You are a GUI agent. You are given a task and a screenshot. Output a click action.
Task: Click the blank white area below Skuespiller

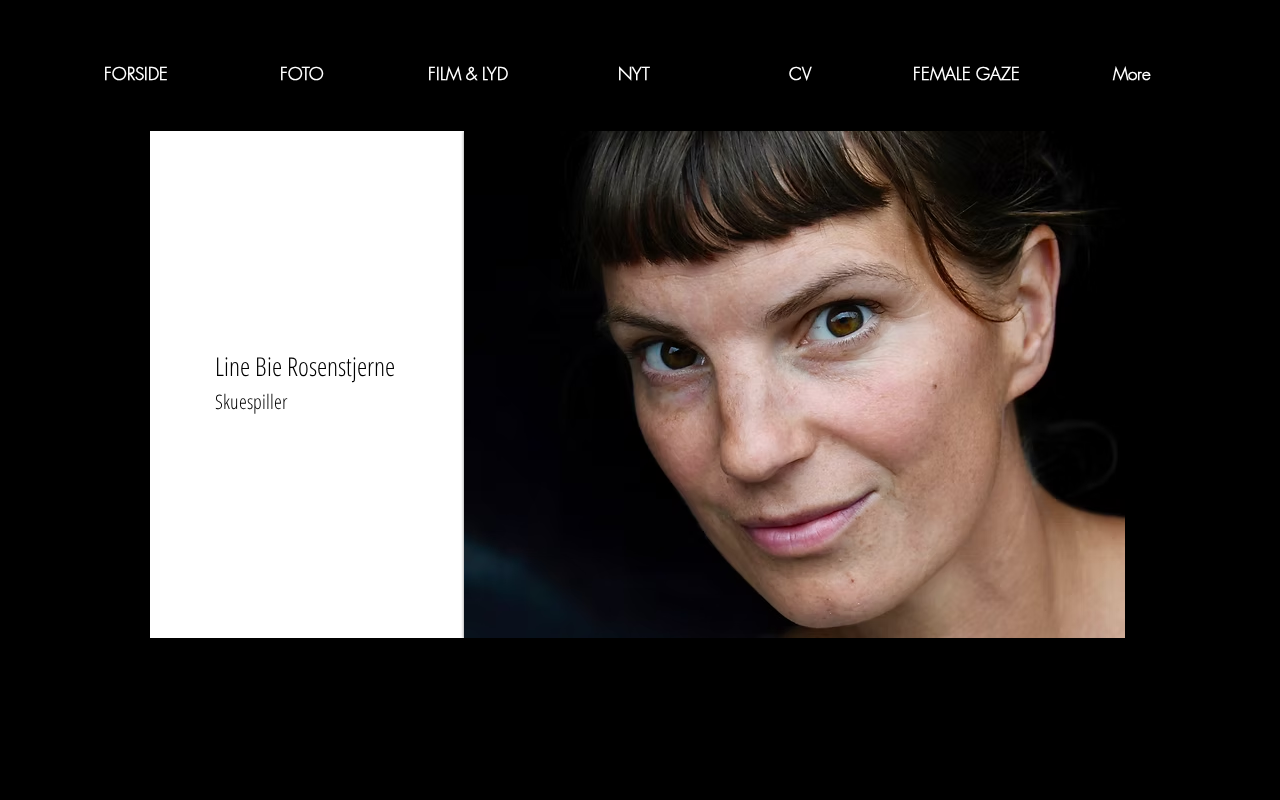(x=306, y=525)
